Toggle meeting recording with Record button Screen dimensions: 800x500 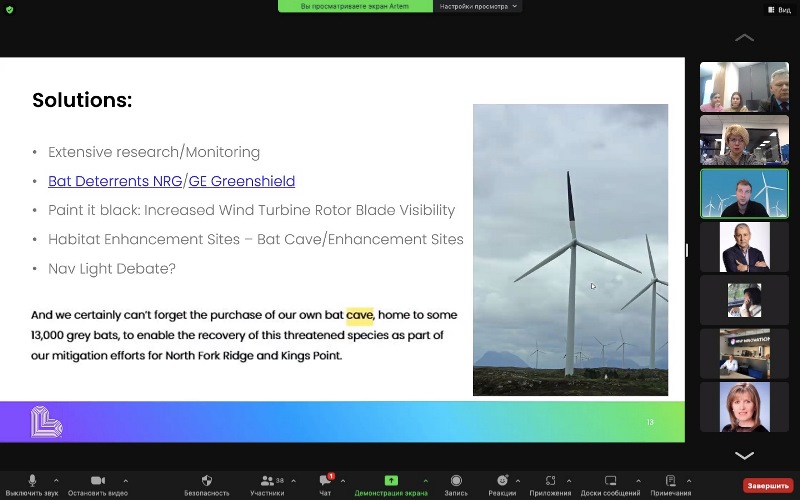click(x=456, y=482)
